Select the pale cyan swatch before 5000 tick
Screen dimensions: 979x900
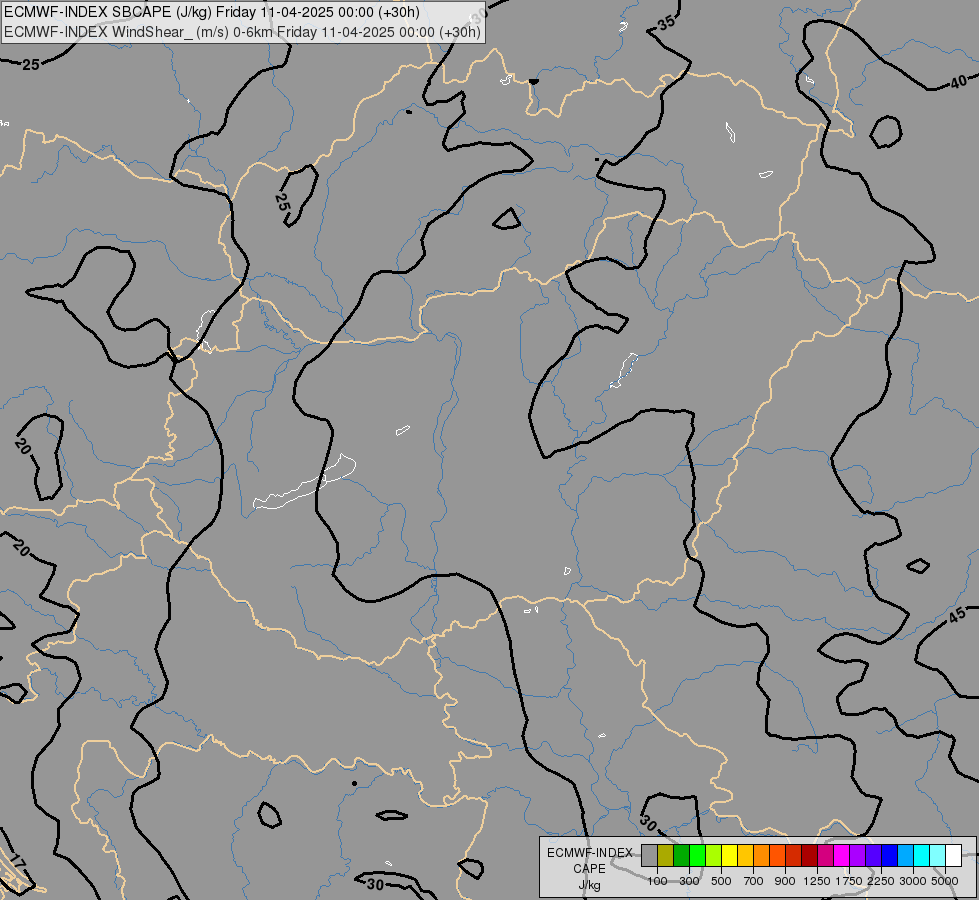coord(937,856)
